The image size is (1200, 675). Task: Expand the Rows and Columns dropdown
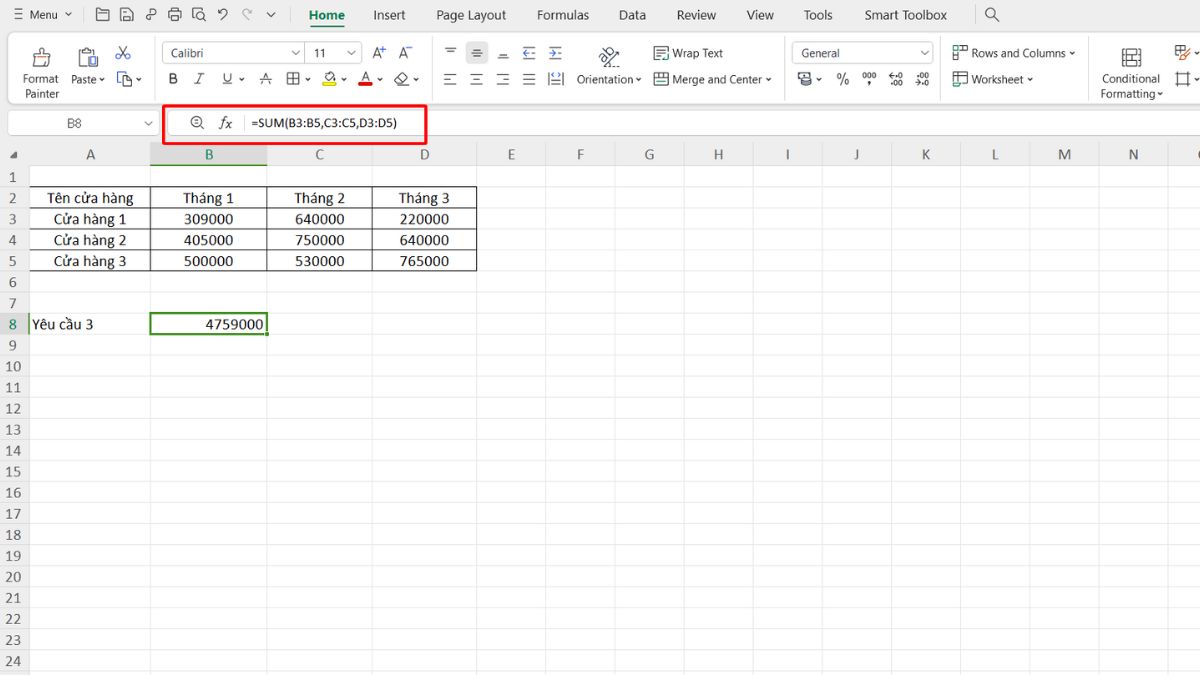click(1014, 52)
